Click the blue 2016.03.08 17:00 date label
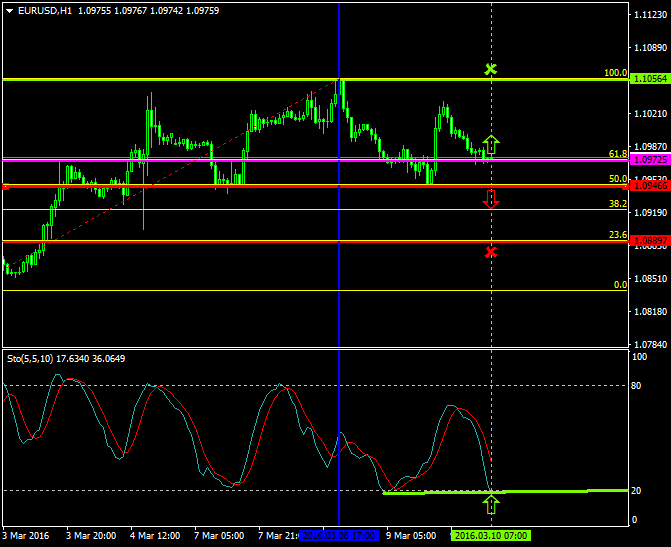 [339, 536]
